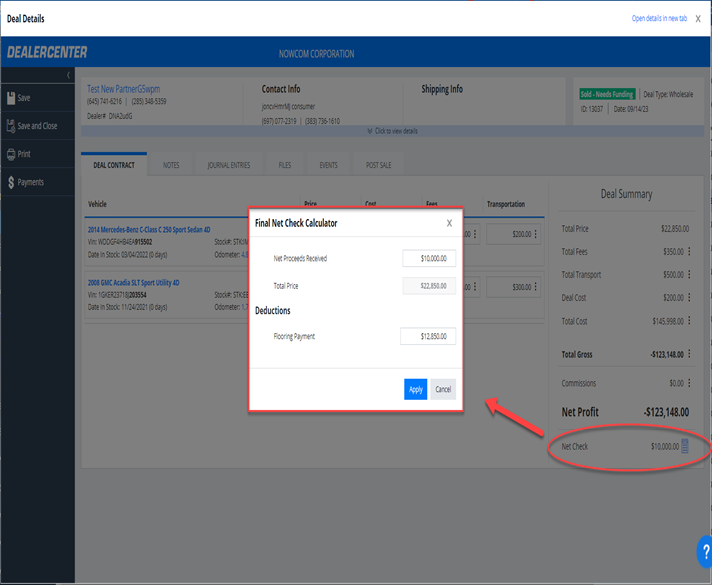Click the Print printer icon
Screen dimensions: 712x585
11,154
